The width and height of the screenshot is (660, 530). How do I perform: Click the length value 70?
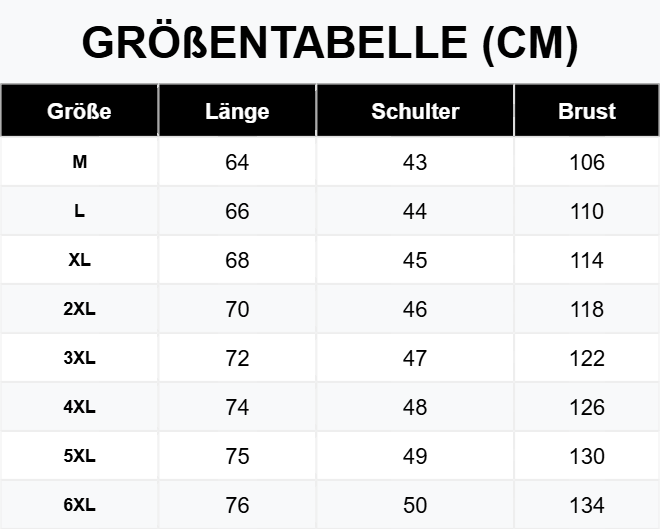[x=237, y=309]
